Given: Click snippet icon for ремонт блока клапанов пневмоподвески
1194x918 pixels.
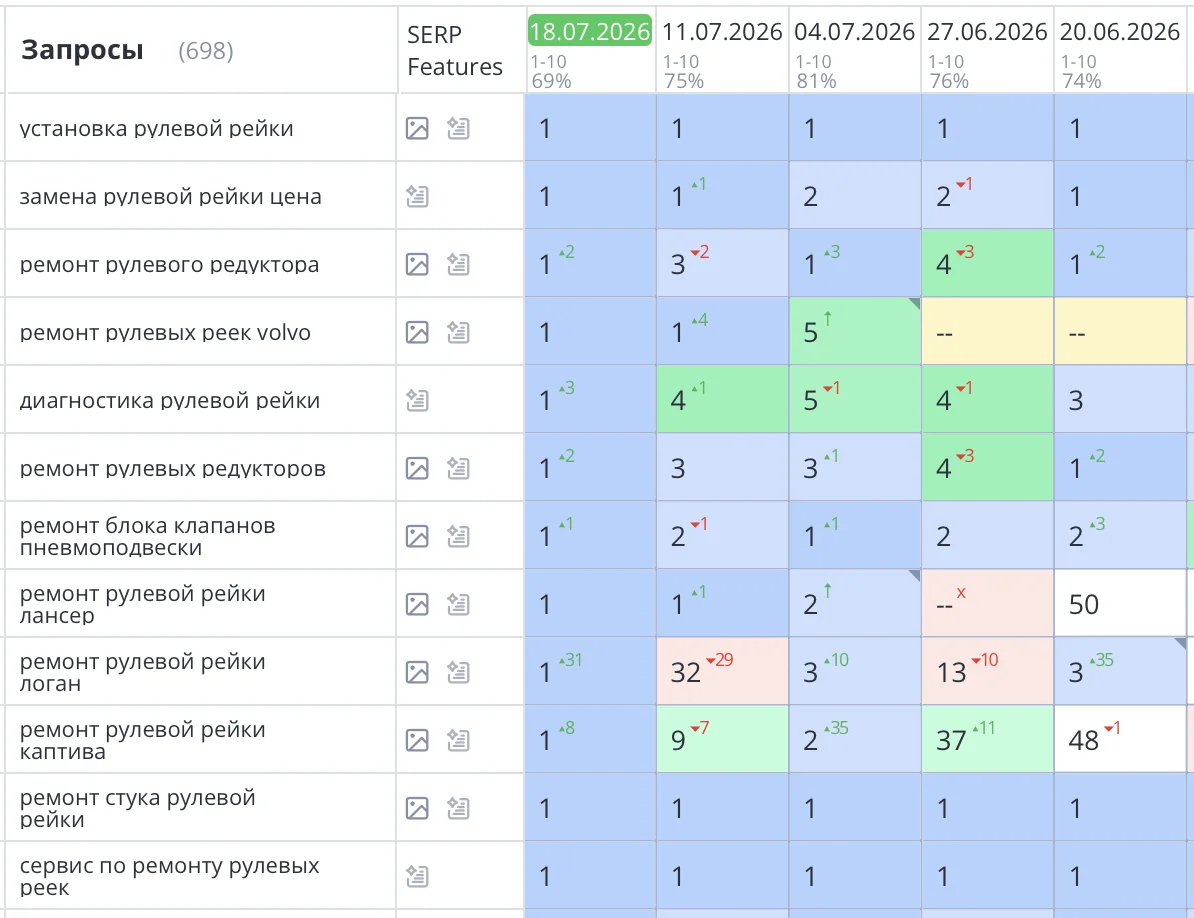Looking at the screenshot, I should [x=458, y=536].
